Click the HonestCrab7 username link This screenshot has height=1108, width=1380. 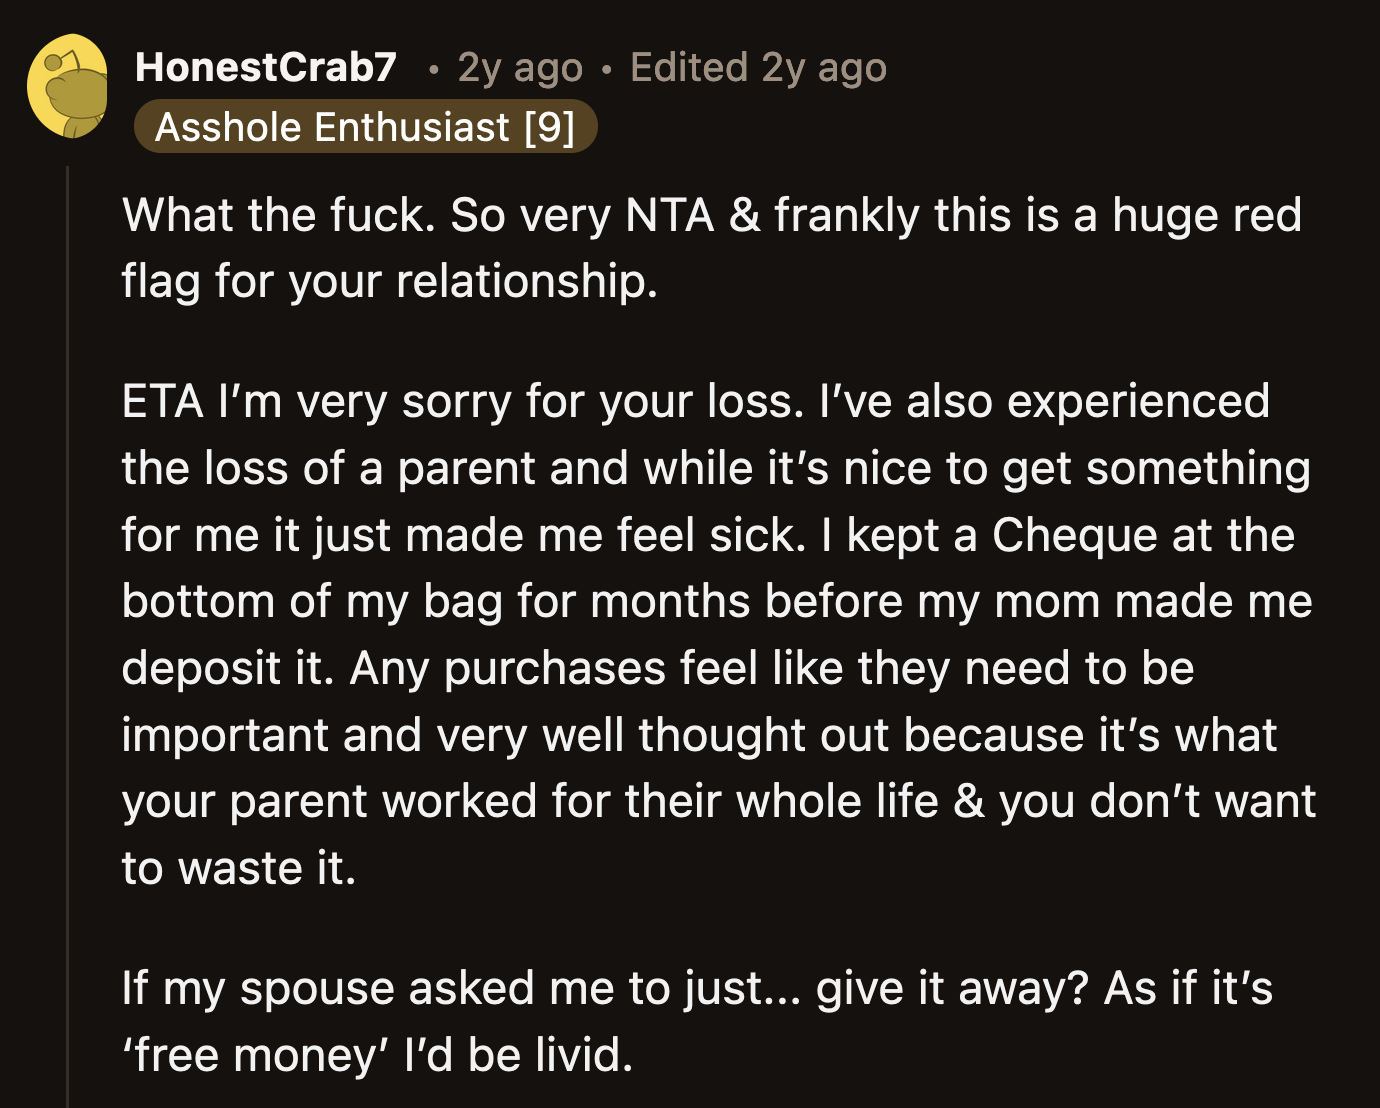click(265, 66)
